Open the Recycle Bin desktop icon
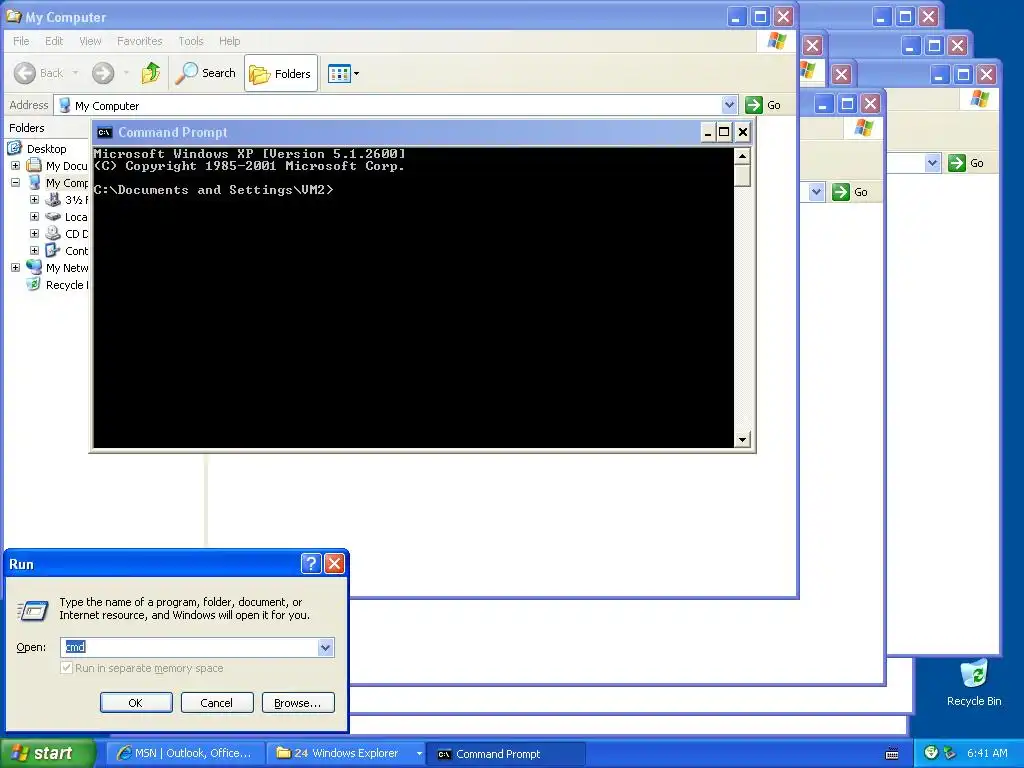The width and height of the screenshot is (1024, 768). tap(974, 682)
